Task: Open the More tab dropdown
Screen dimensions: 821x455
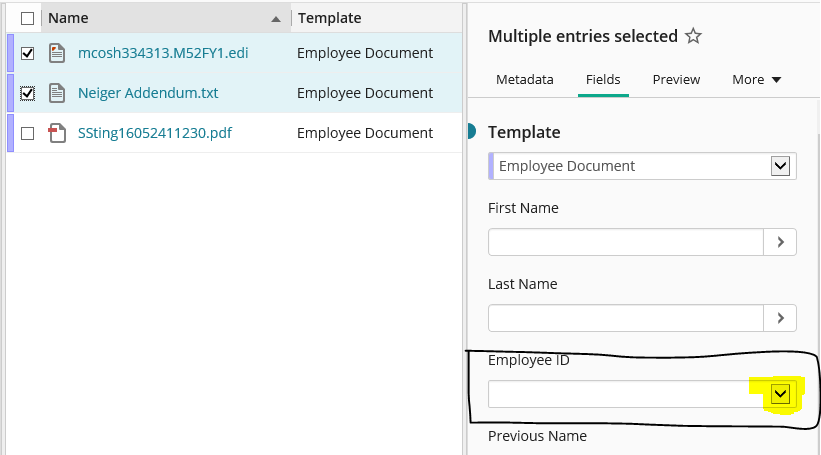Action: tap(757, 80)
